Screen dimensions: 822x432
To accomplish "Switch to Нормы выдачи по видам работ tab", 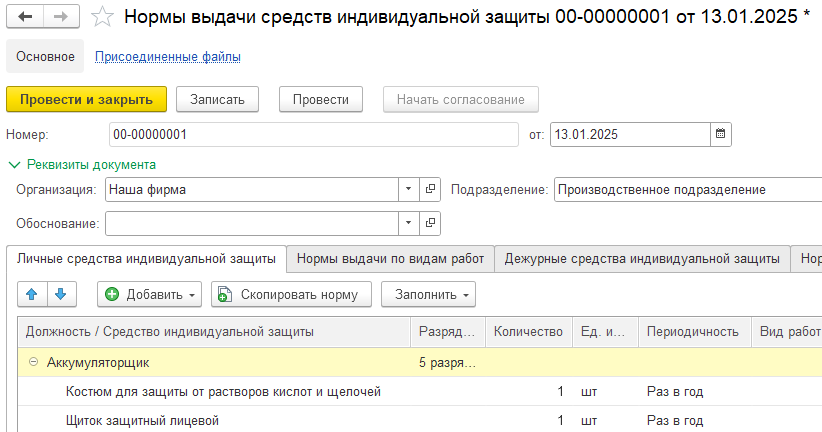I will point(390,259).
